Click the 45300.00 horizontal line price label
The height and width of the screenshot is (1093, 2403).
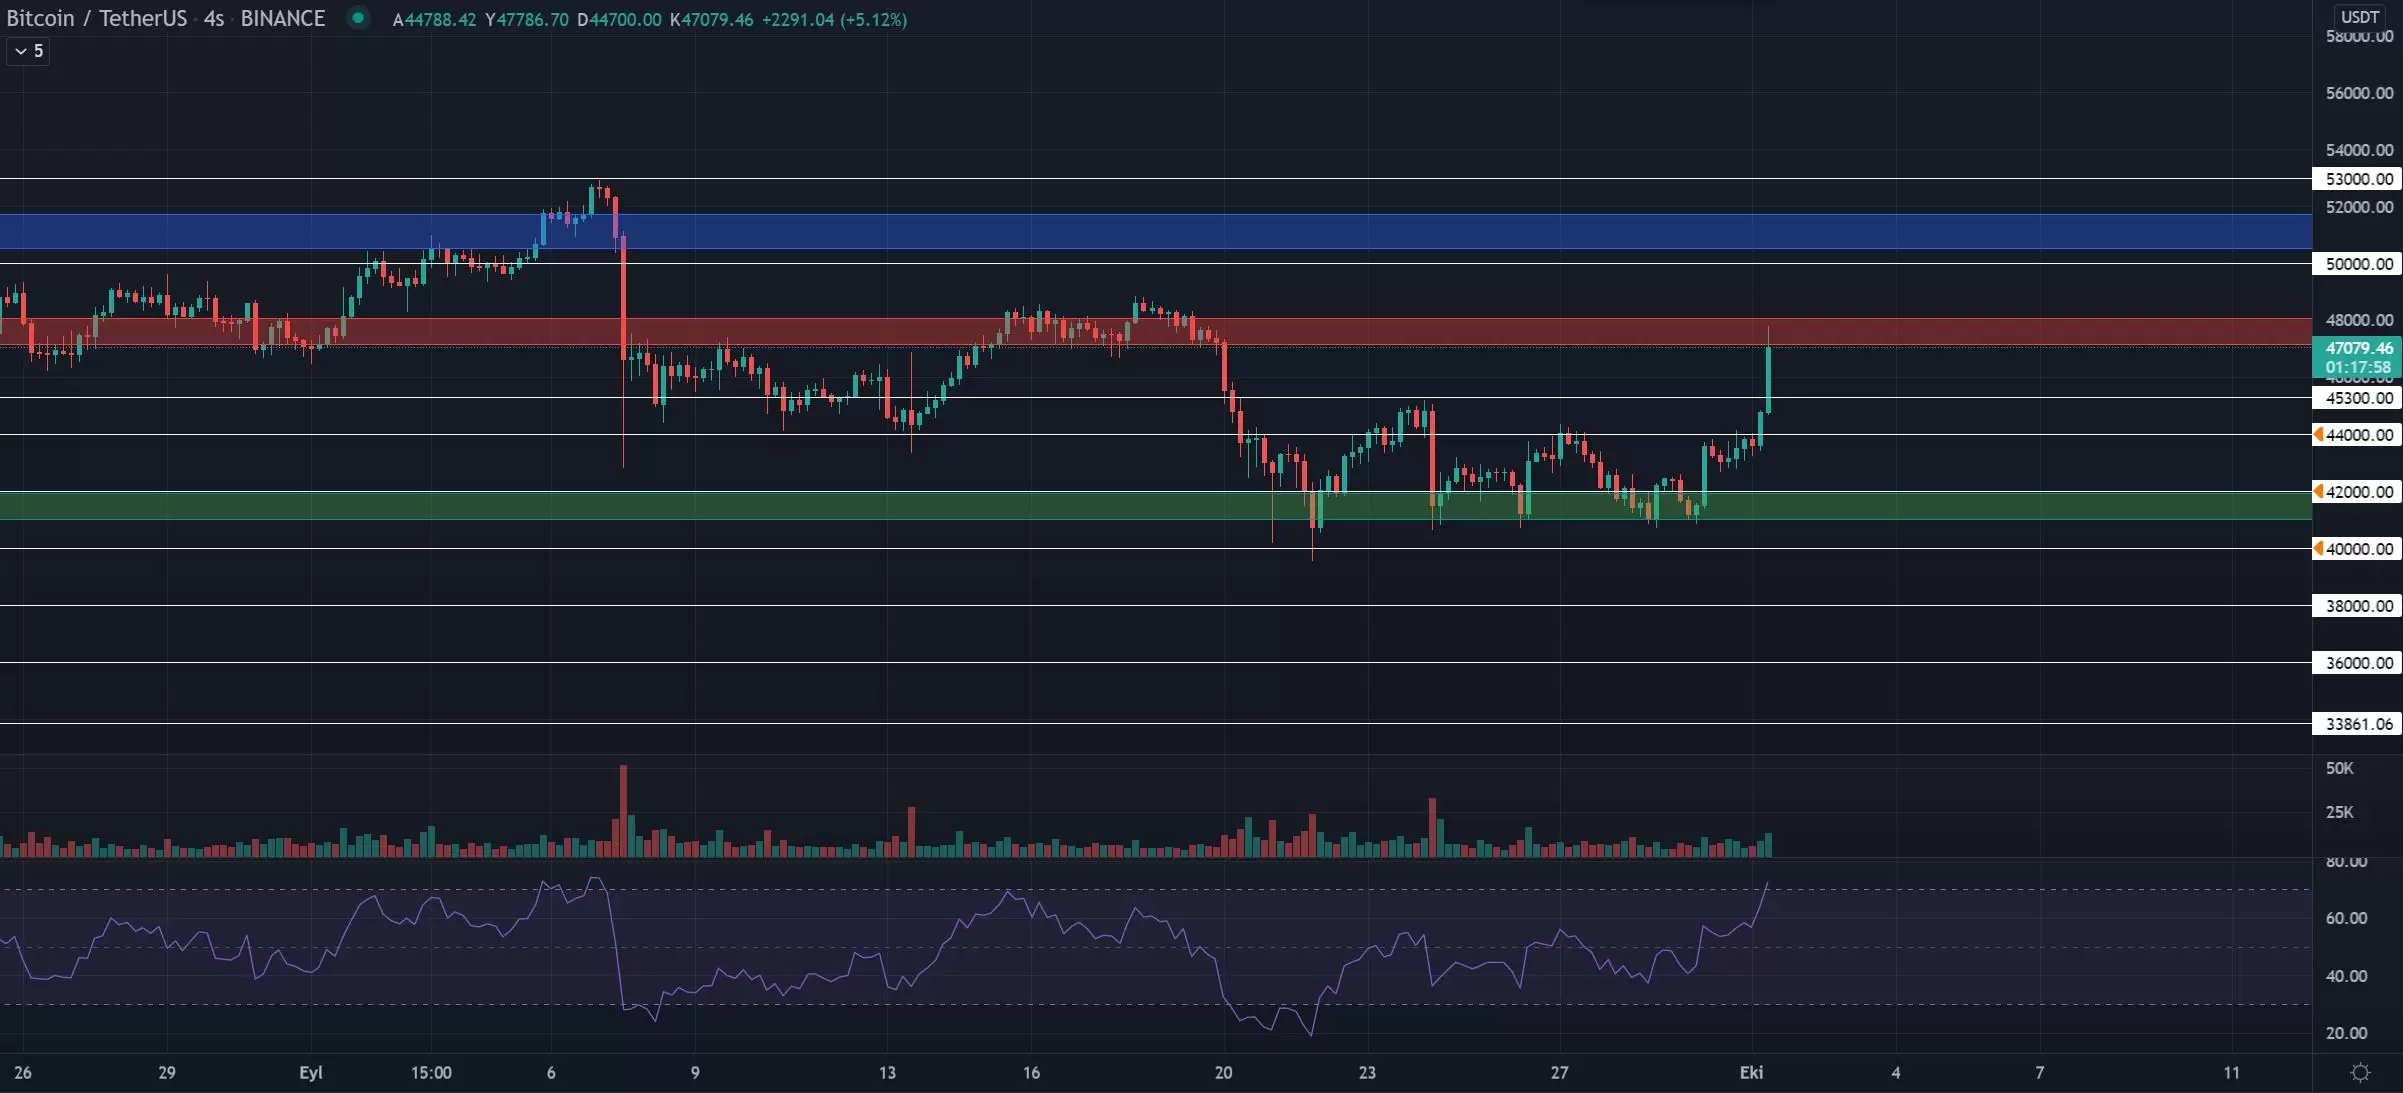(x=2358, y=398)
